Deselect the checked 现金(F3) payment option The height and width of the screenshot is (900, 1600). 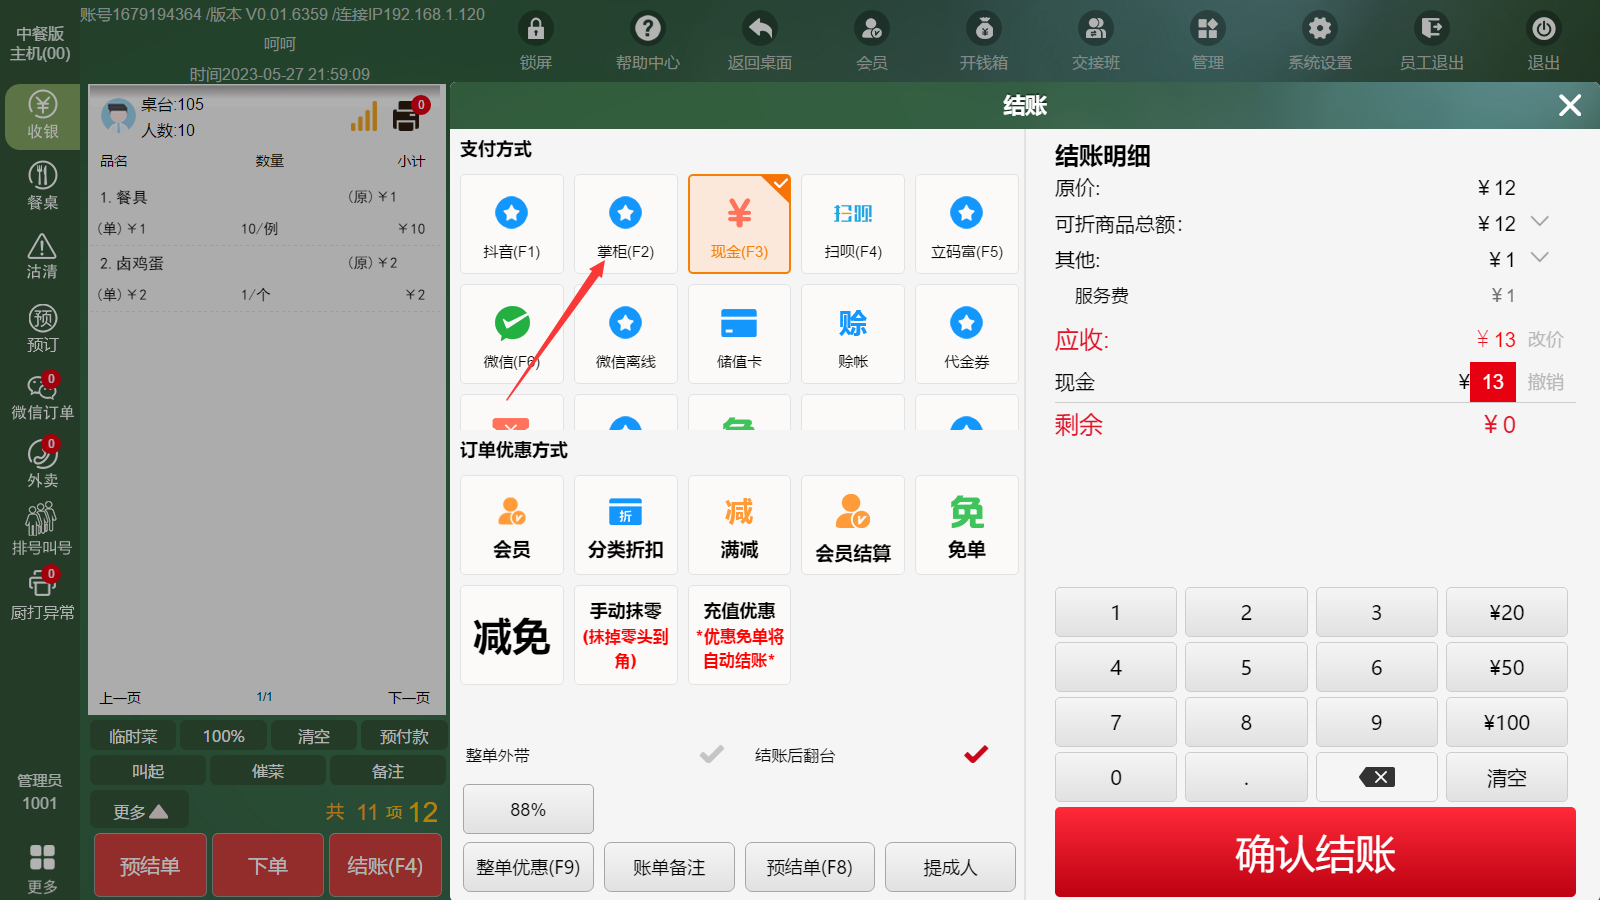739,224
